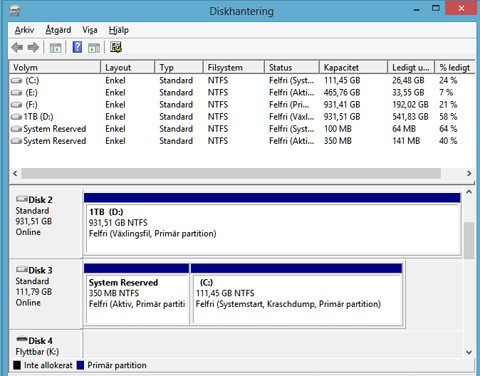Toggle the console tree pane icon
Screen dimensions: 480x376
(x=55, y=48)
